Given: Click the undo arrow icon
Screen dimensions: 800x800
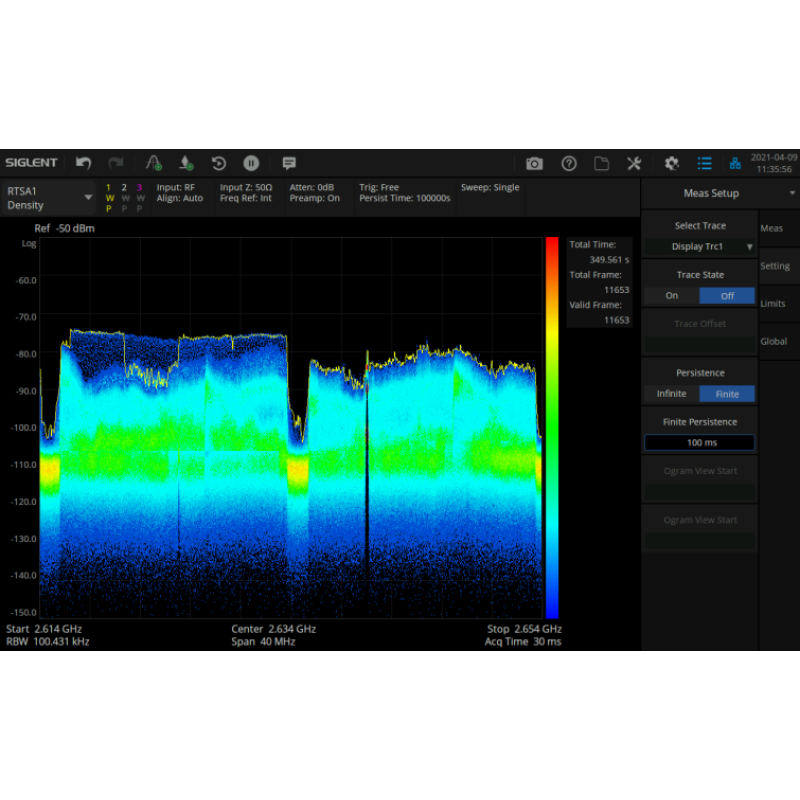Looking at the screenshot, I should coord(84,163).
